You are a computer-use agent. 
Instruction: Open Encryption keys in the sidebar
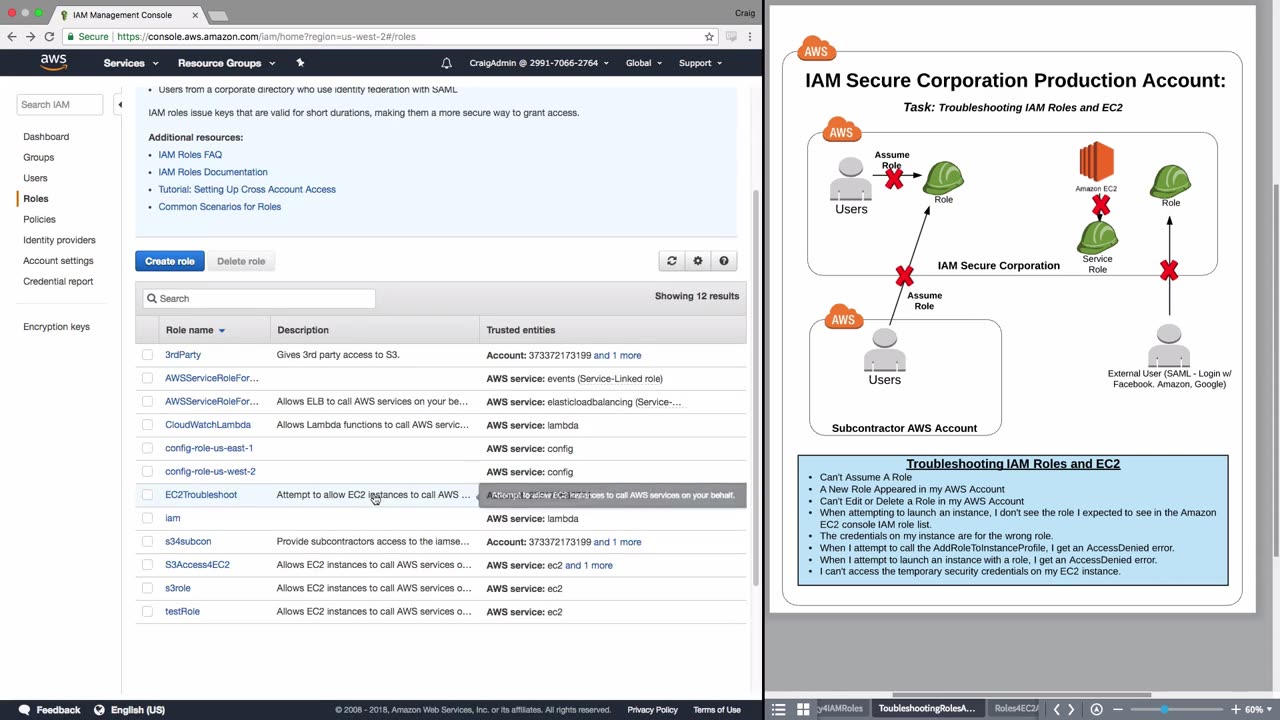tap(56, 327)
